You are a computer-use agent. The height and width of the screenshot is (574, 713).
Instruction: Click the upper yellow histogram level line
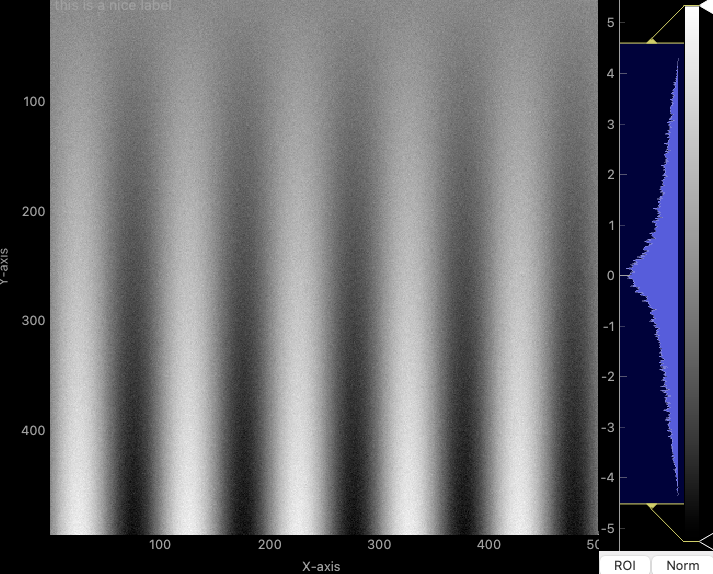(651, 43)
